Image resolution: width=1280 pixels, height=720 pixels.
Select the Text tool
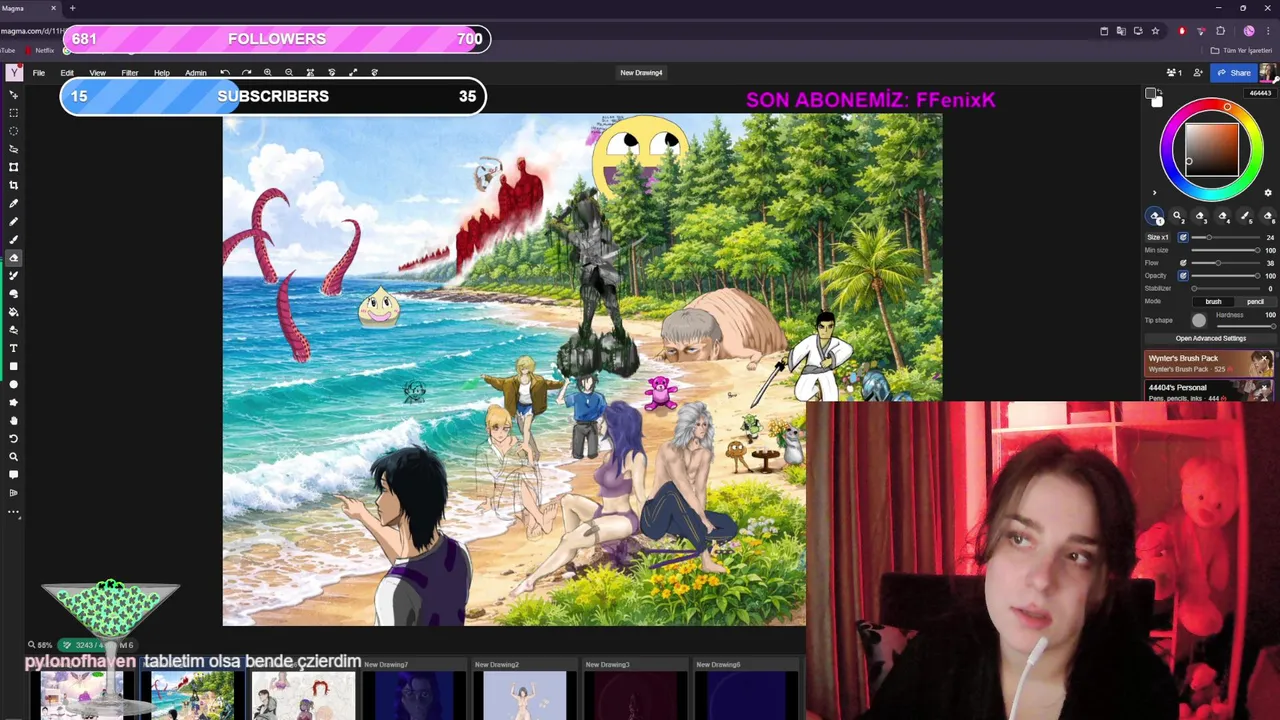tap(14, 348)
